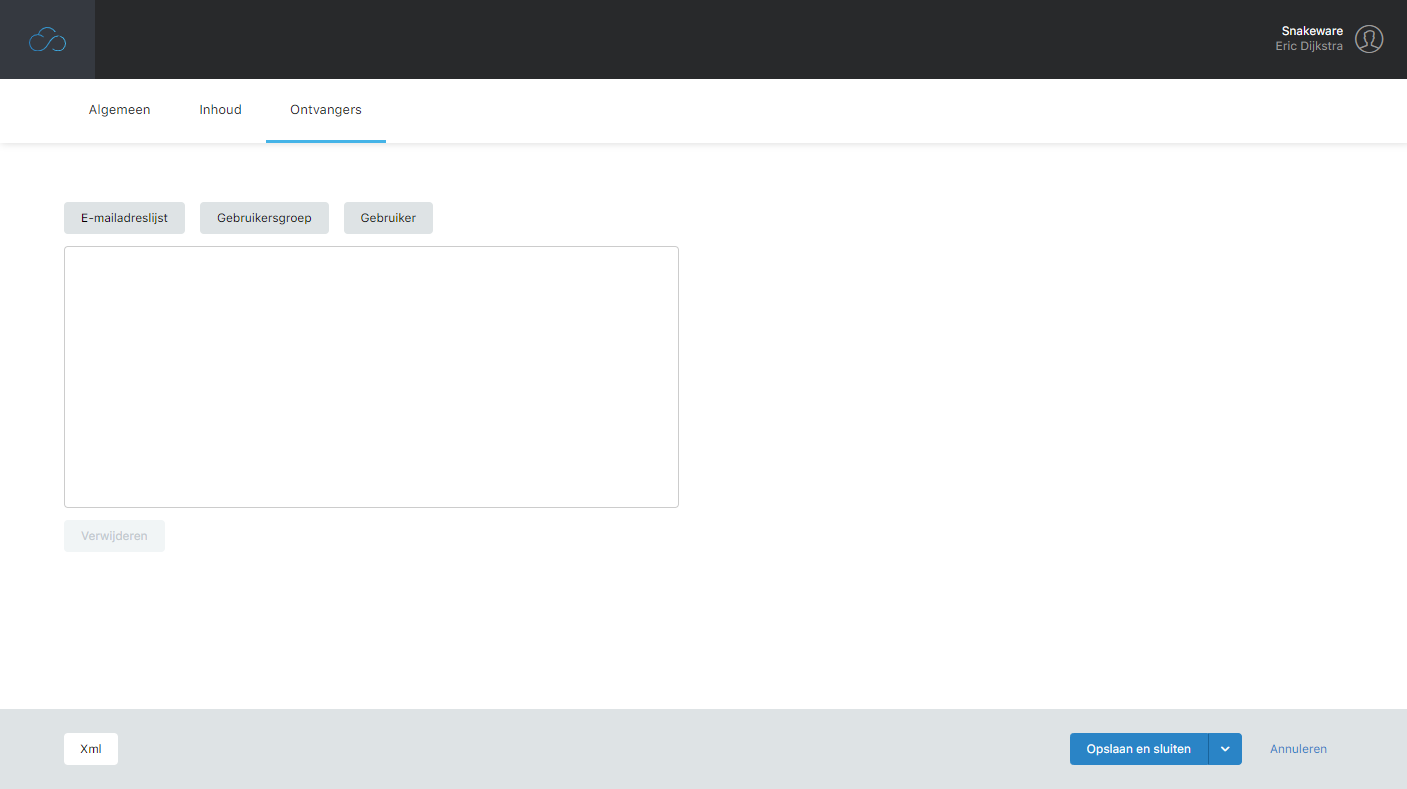Add an E-mailadreslijst recipient

[x=124, y=218]
